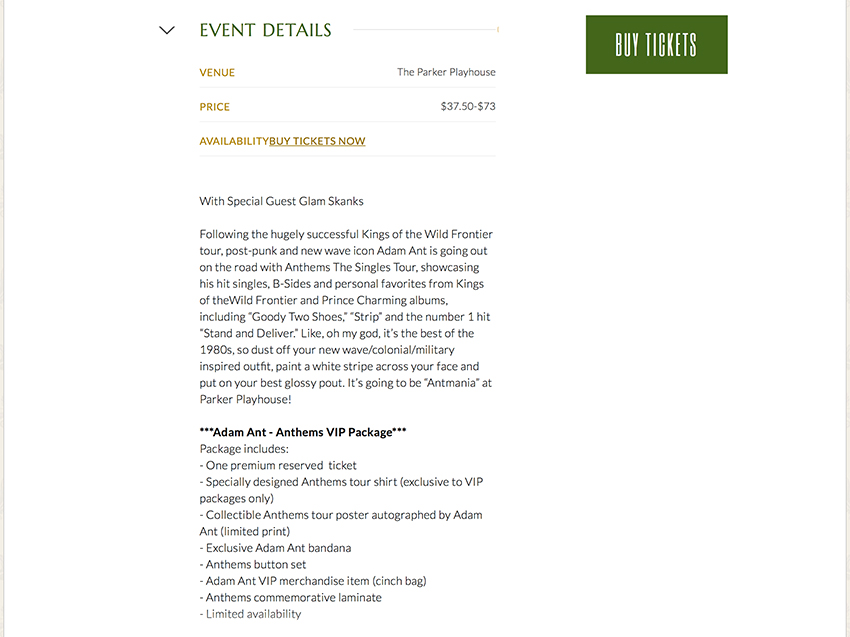850x637 pixels.
Task: Click the Anthems commemorative laminate line
Action: tap(291, 597)
